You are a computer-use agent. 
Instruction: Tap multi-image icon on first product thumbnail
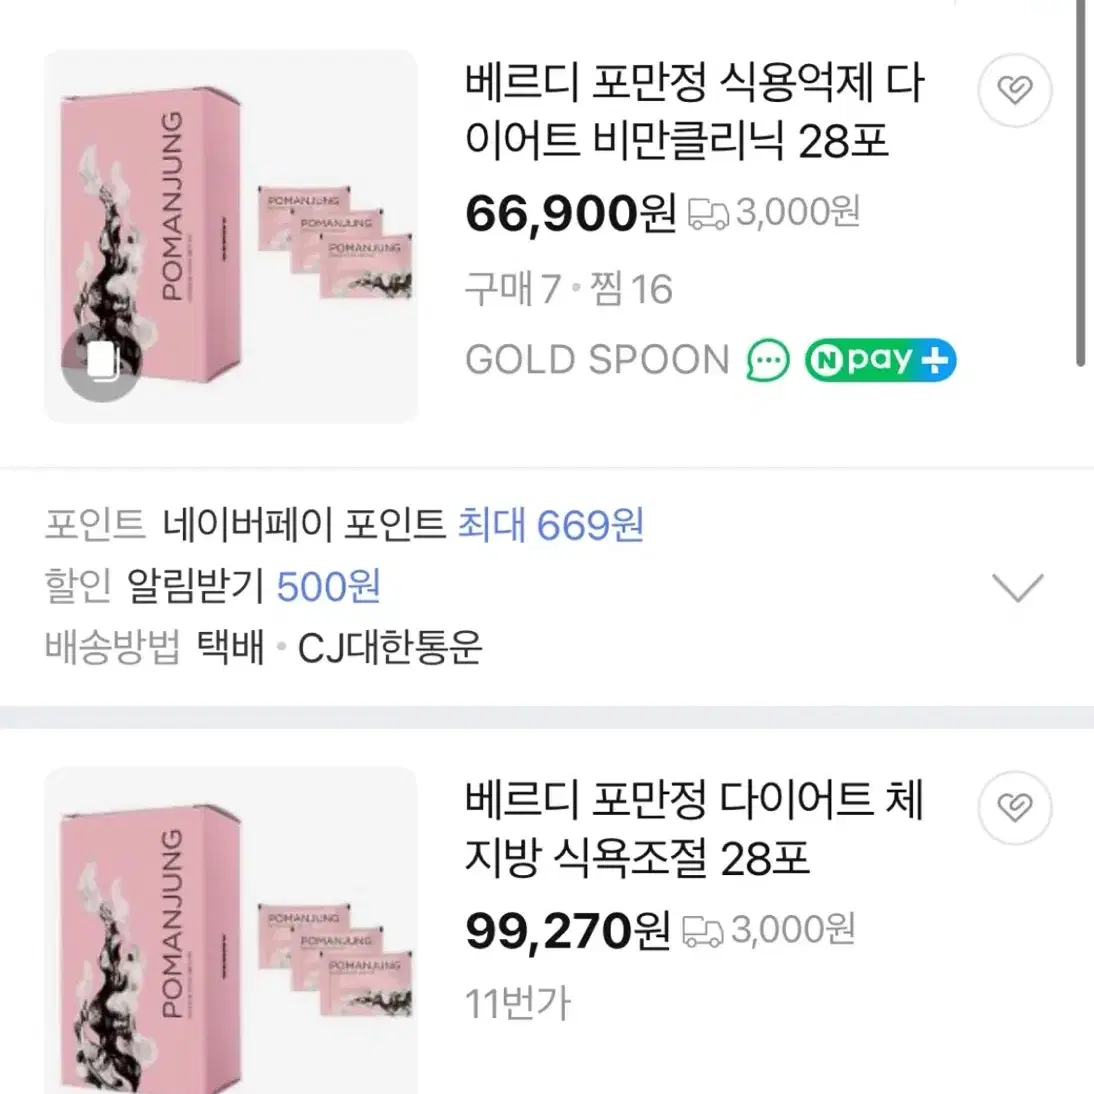(102, 361)
